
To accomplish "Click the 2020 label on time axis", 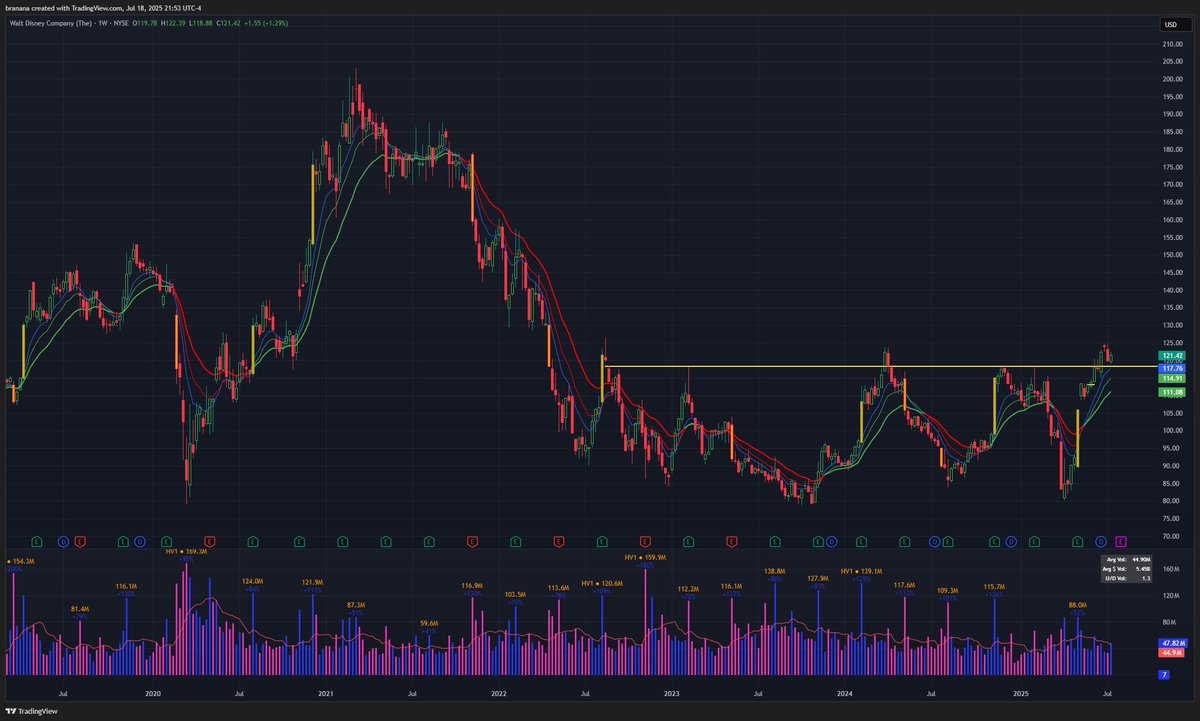I will click(153, 692).
